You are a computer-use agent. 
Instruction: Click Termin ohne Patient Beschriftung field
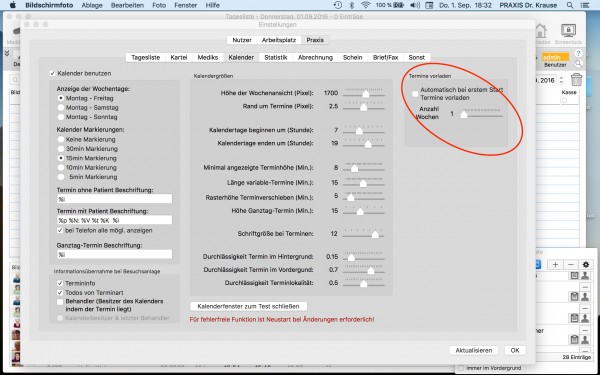coord(114,199)
